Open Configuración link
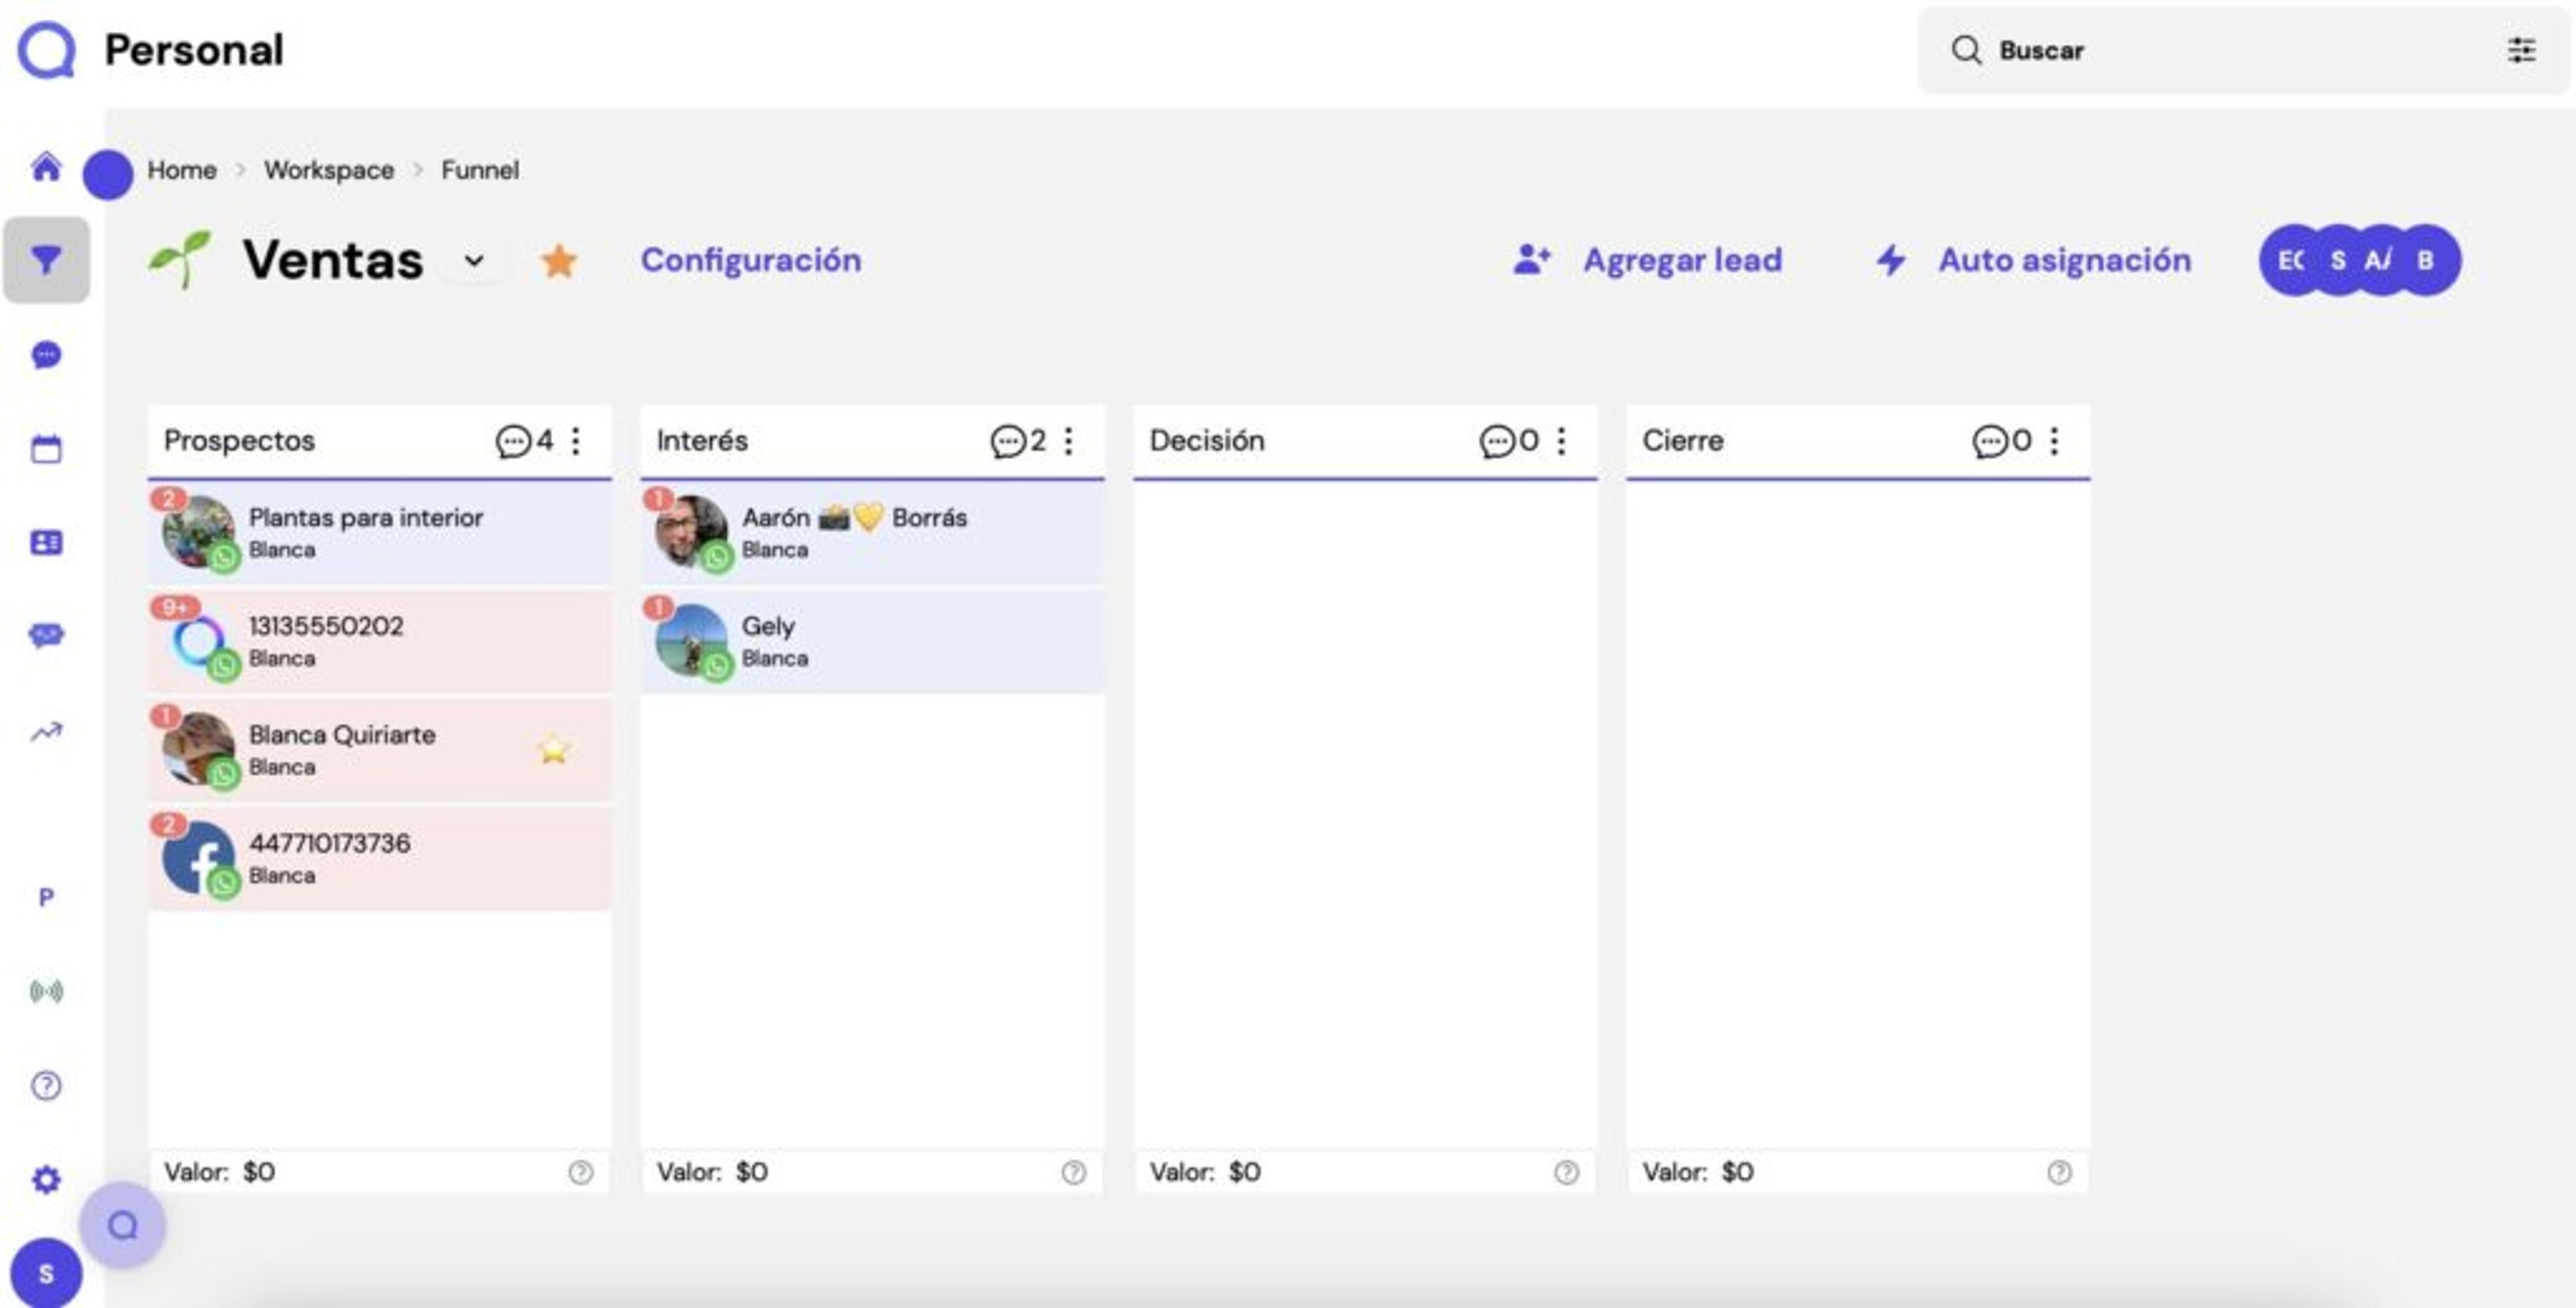Screen dimensions: 2576x1308 pos(751,260)
